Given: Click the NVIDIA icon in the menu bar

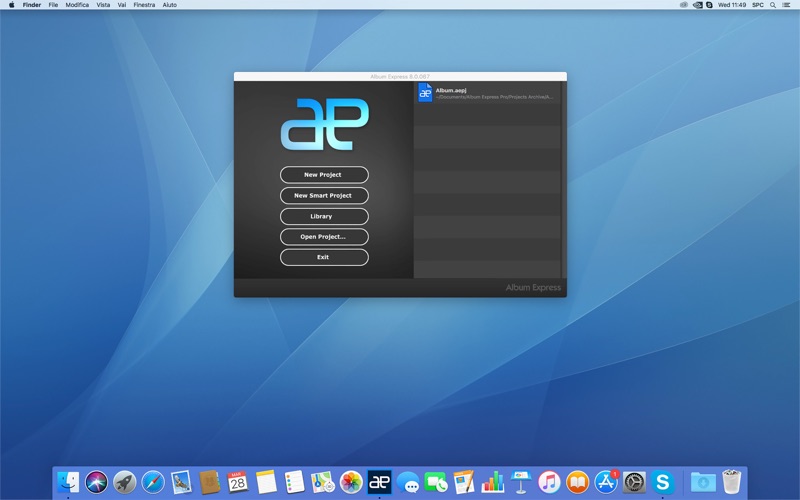Looking at the screenshot, I should [697, 5].
